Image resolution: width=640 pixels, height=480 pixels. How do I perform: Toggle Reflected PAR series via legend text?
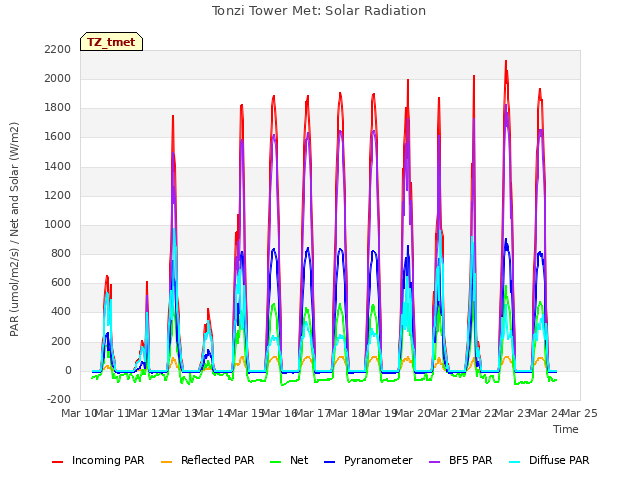click(218, 460)
